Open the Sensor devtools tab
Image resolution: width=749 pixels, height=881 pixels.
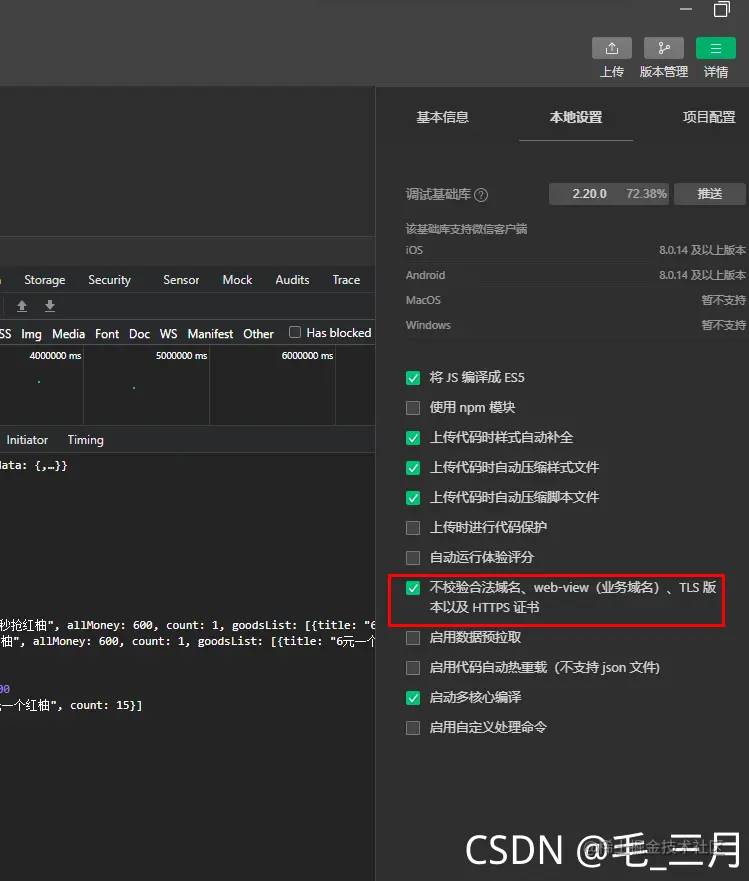181,280
